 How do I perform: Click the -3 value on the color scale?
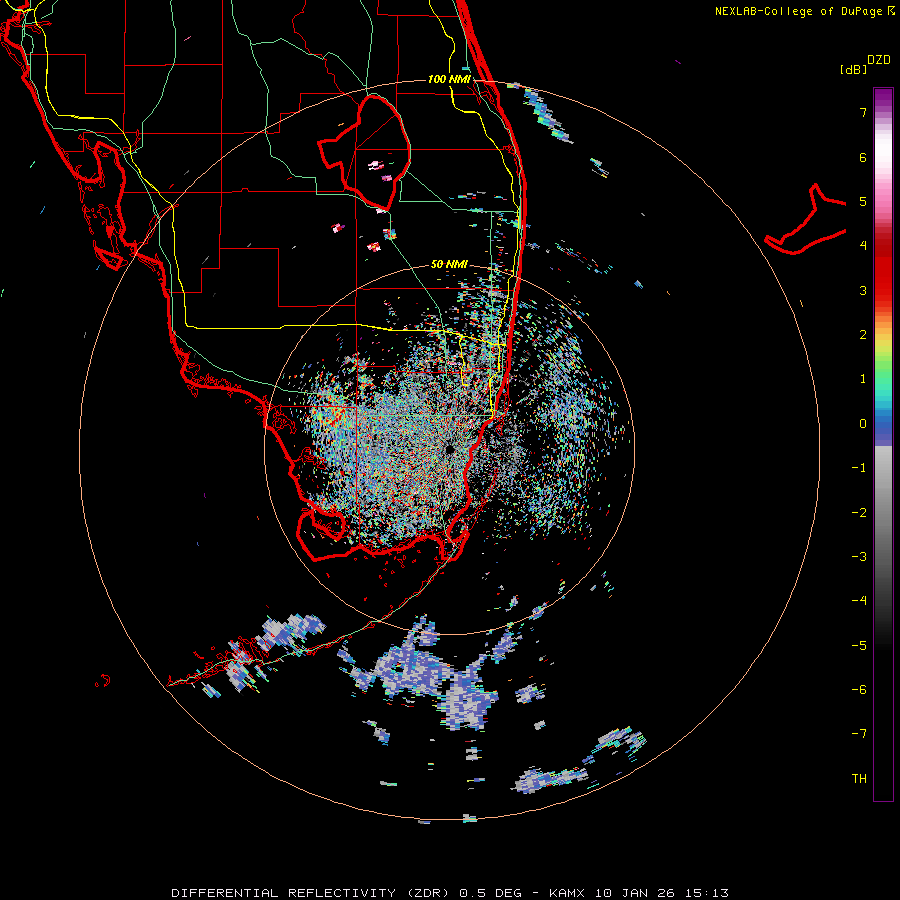[859, 557]
